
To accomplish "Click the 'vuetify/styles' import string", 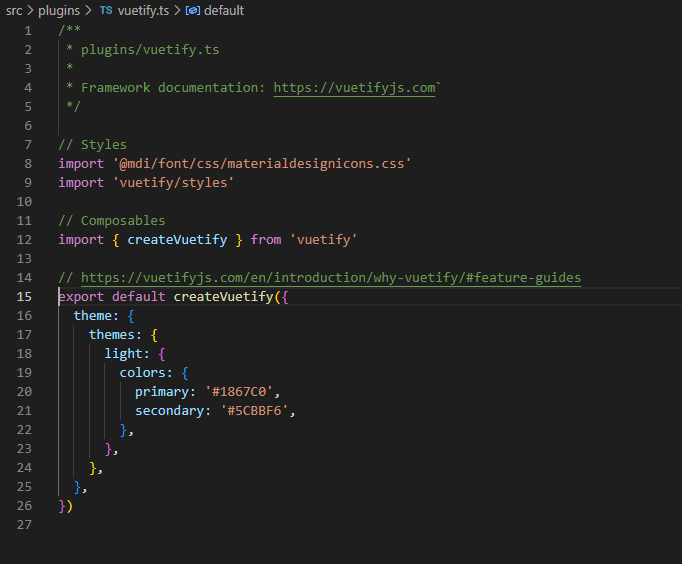I will [x=174, y=183].
